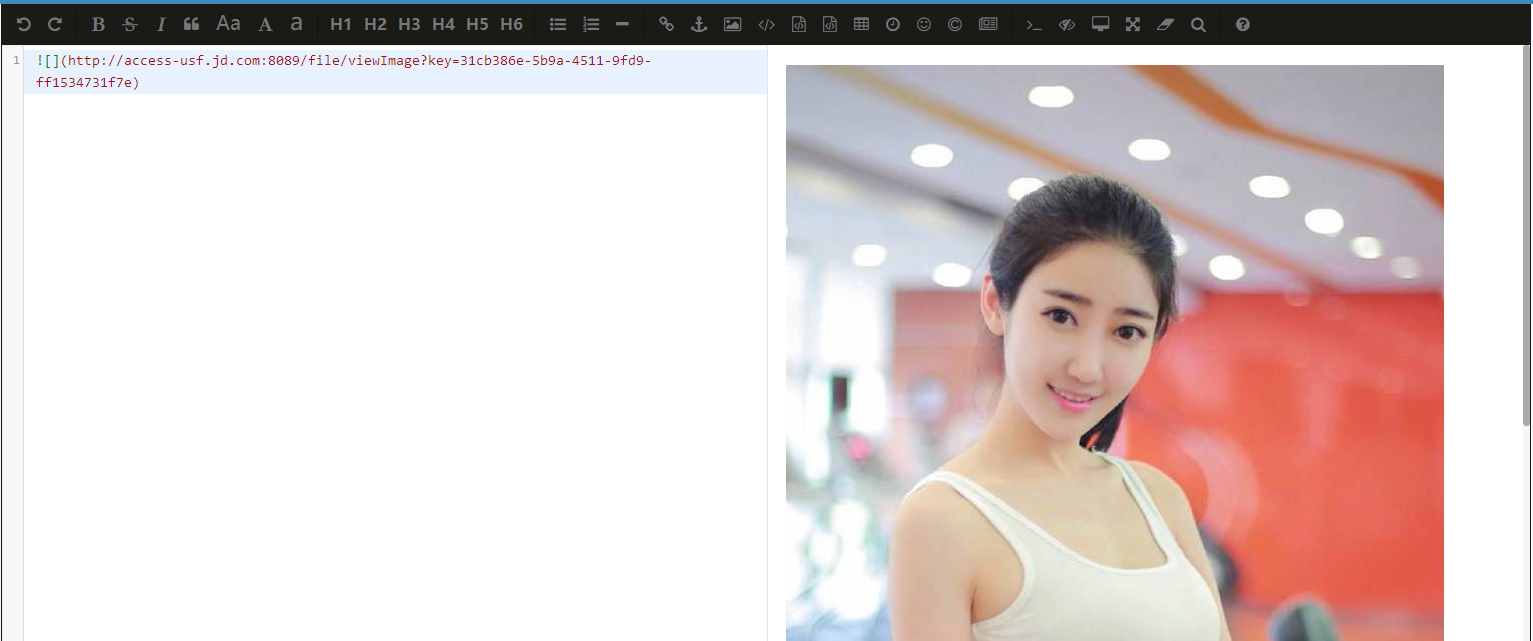Open the insert link dialog via chain icon
Viewport: 1533px width, 641px height.
tap(667, 24)
